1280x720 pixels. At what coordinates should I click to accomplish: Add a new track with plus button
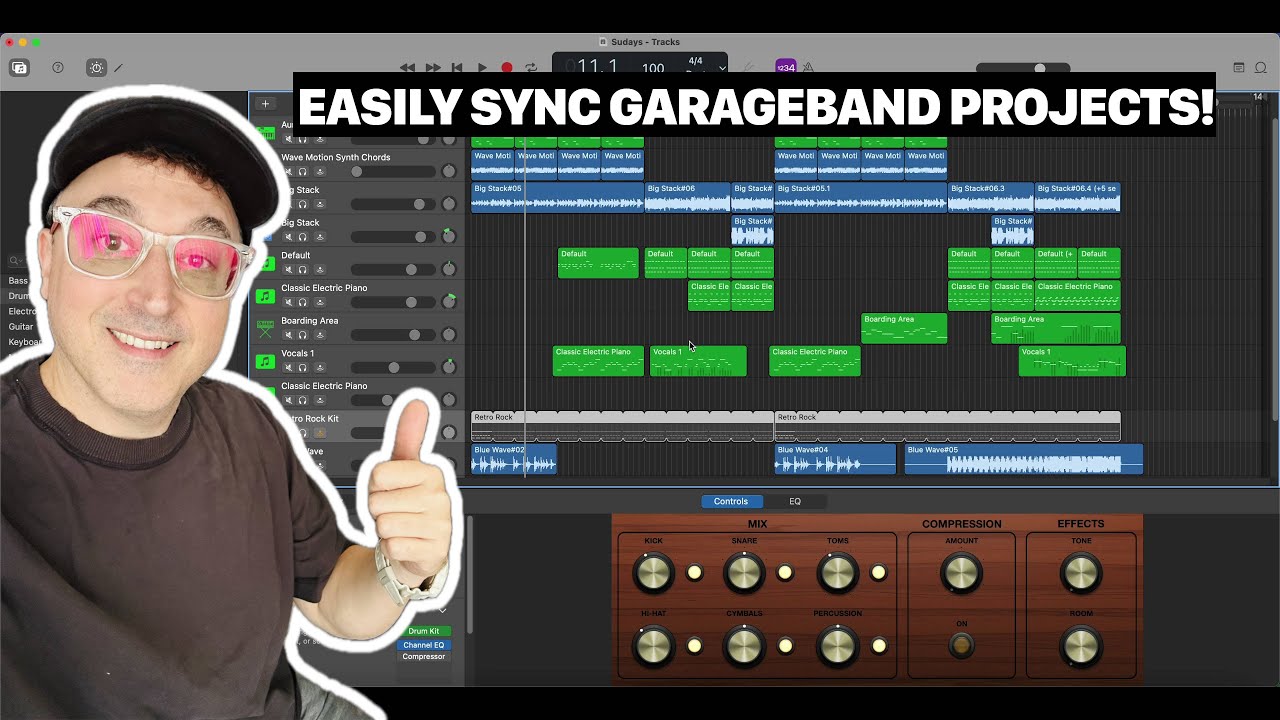coord(265,103)
